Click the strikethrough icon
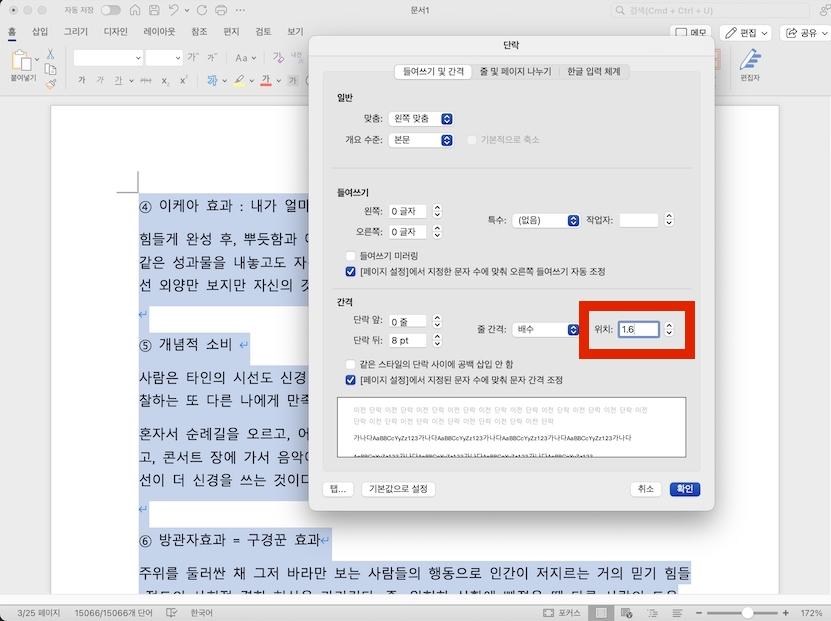This screenshot has height=621, width=831. click(x=146, y=81)
